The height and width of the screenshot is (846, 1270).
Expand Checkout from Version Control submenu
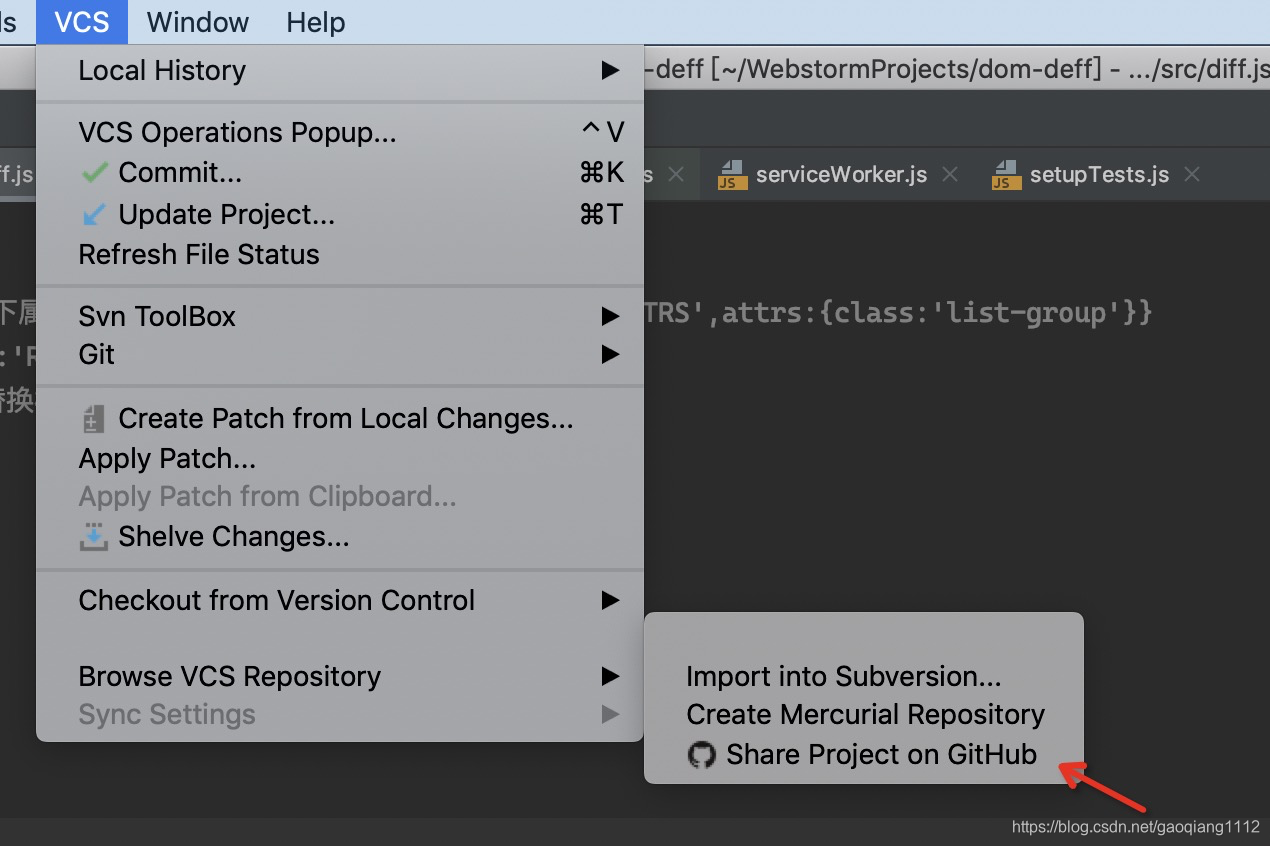[x=340, y=600]
